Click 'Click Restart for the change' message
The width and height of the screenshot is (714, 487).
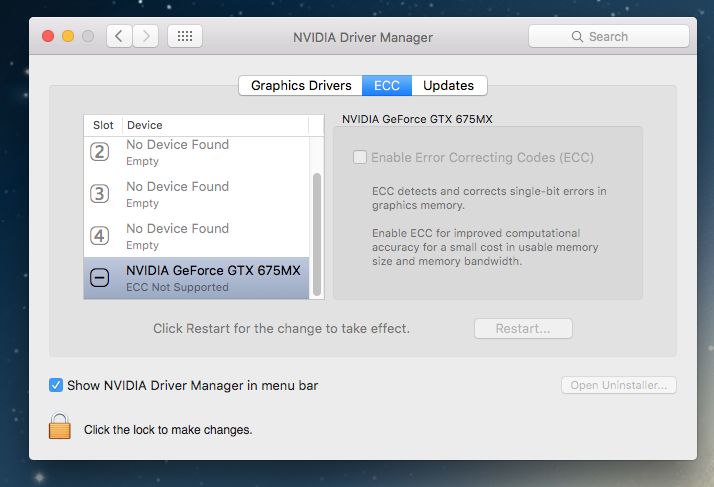click(x=281, y=328)
